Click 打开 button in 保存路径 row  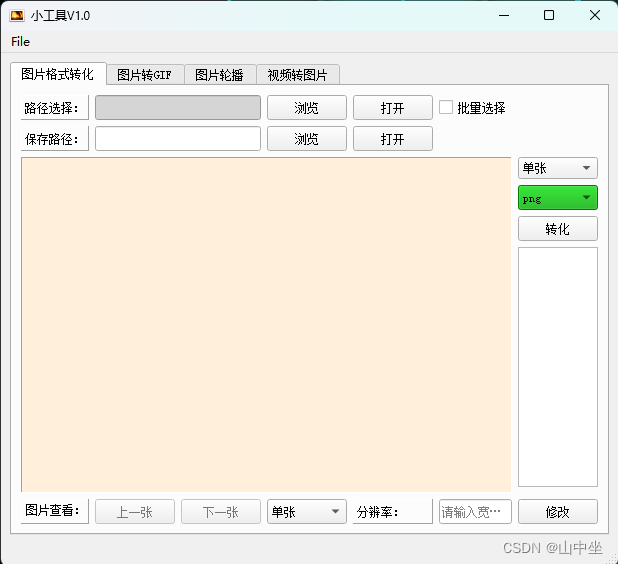pyautogui.click(x=393, y=138)
